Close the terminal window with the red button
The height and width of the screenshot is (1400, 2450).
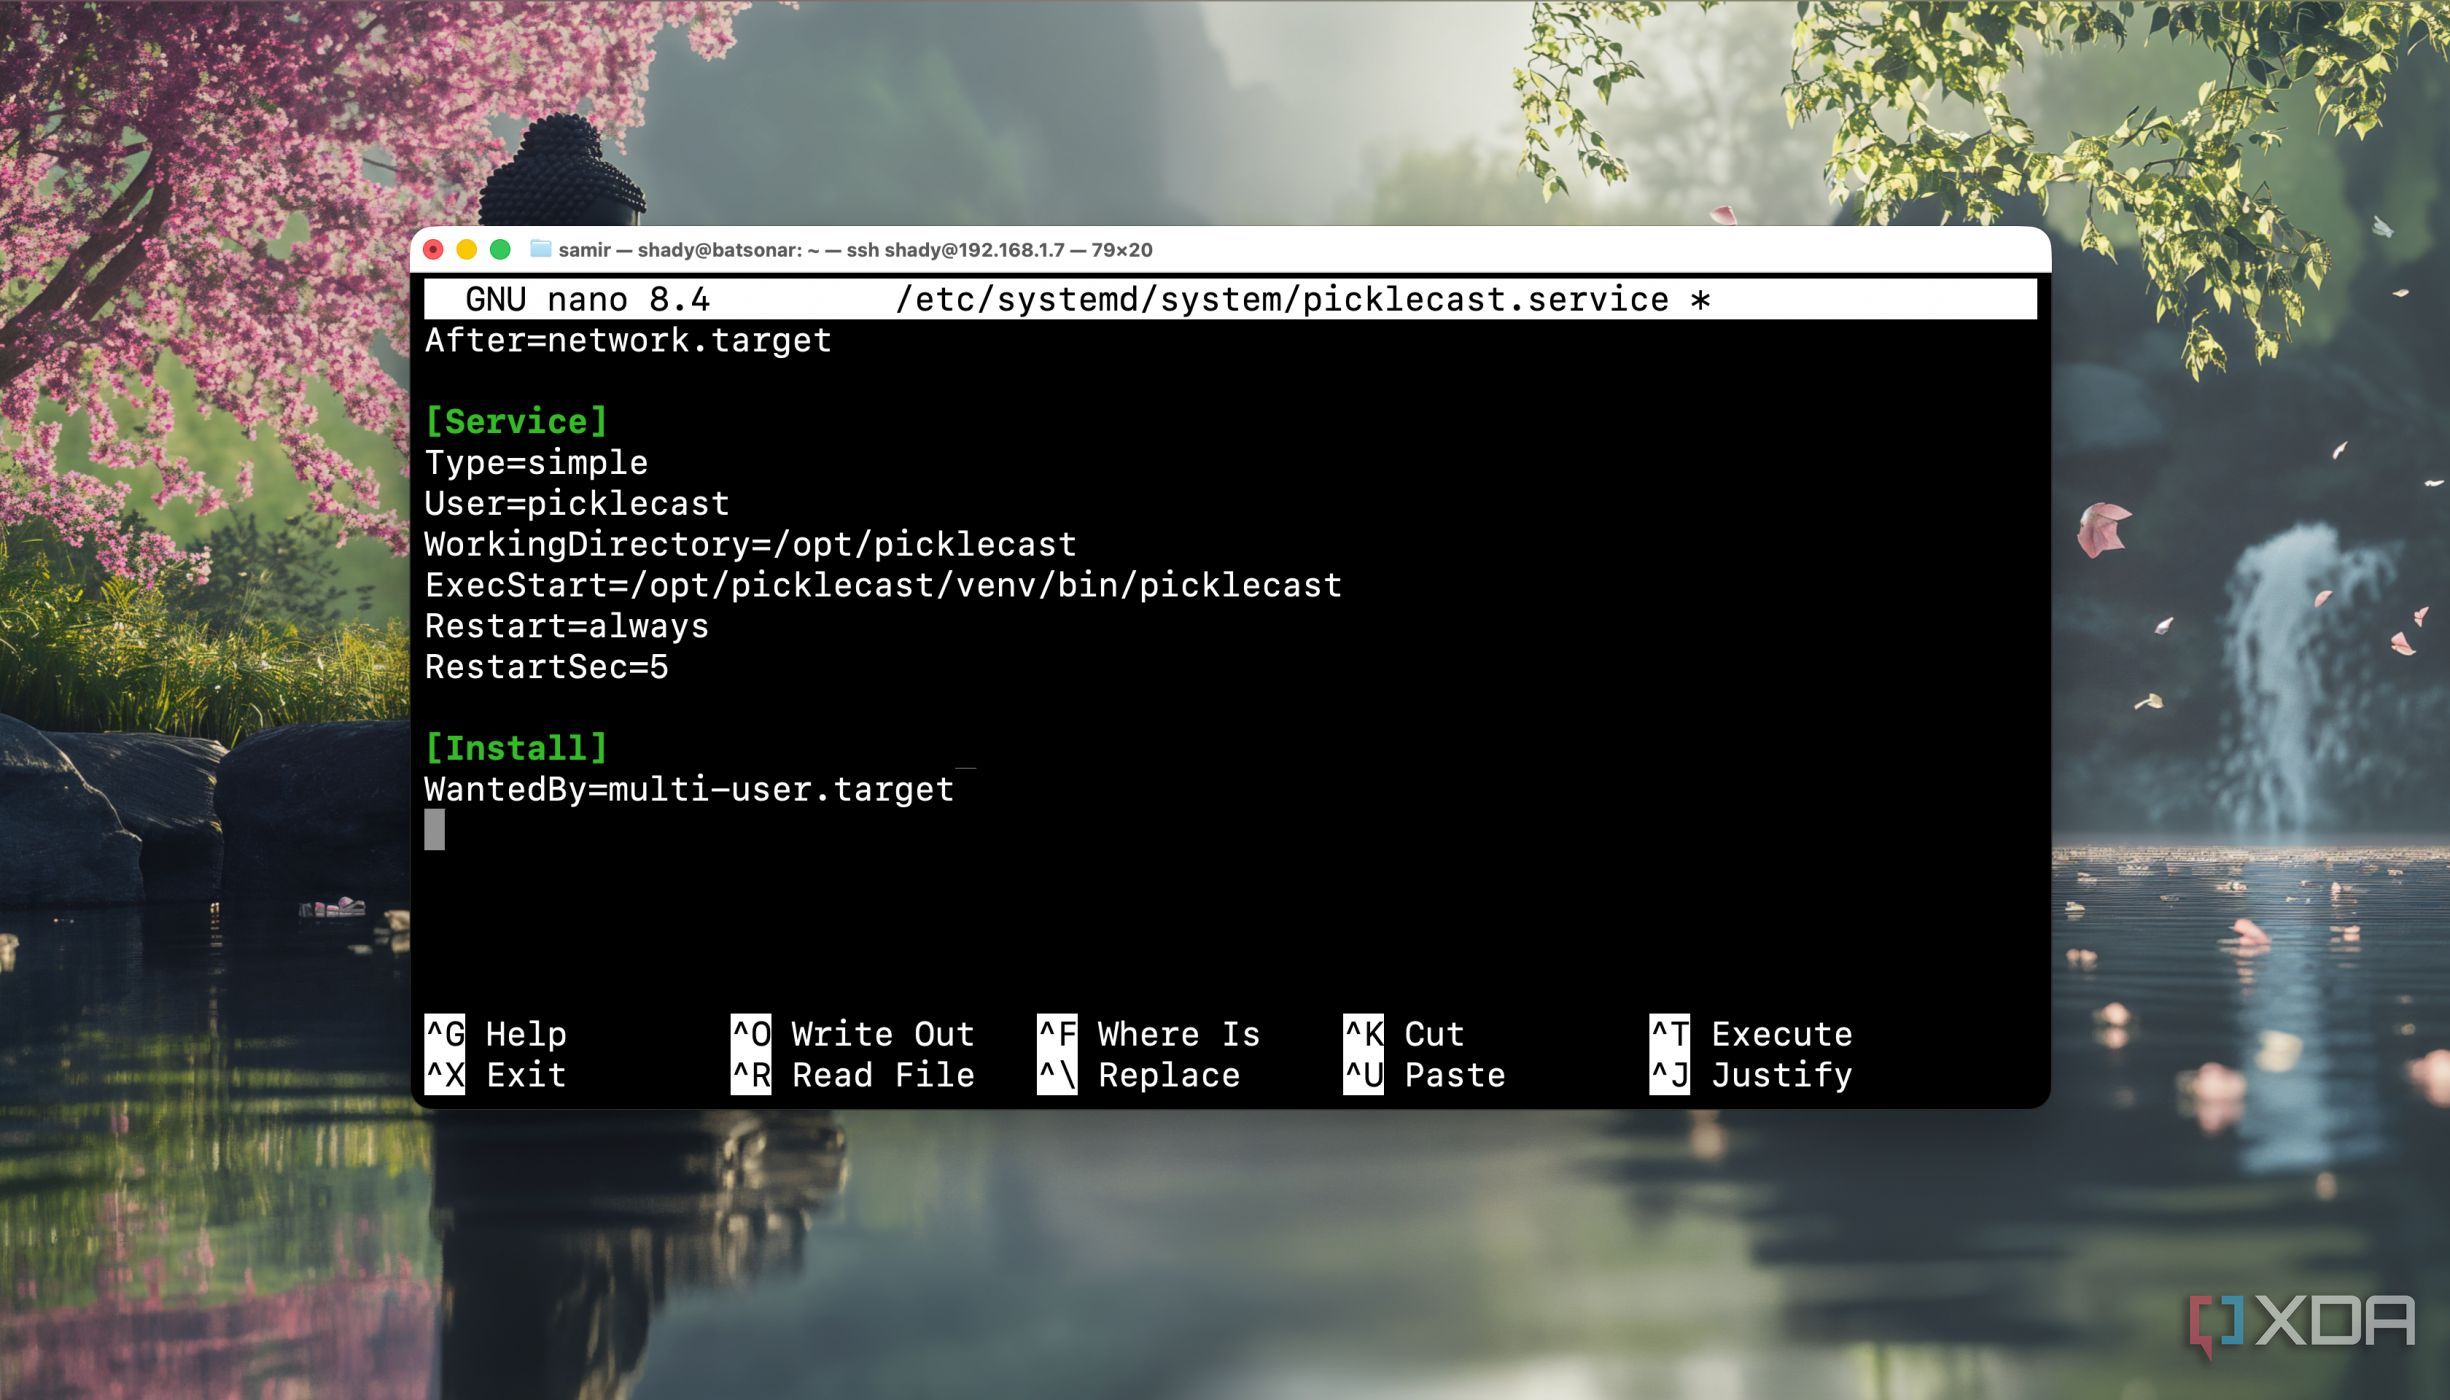tap(433, 250)
